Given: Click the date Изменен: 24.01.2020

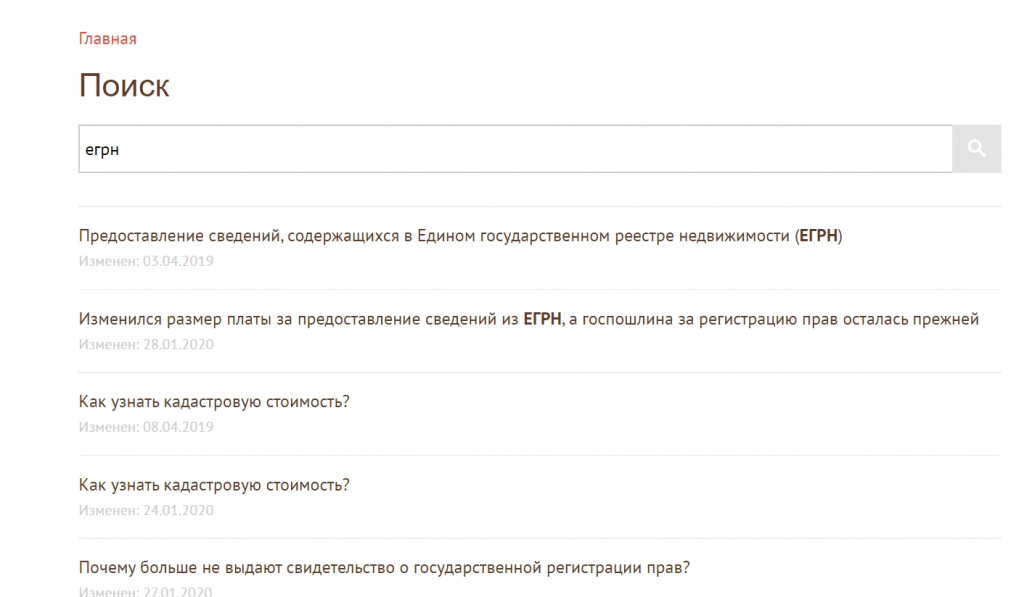Looking at the screenshot, I should tap(146, 510).
